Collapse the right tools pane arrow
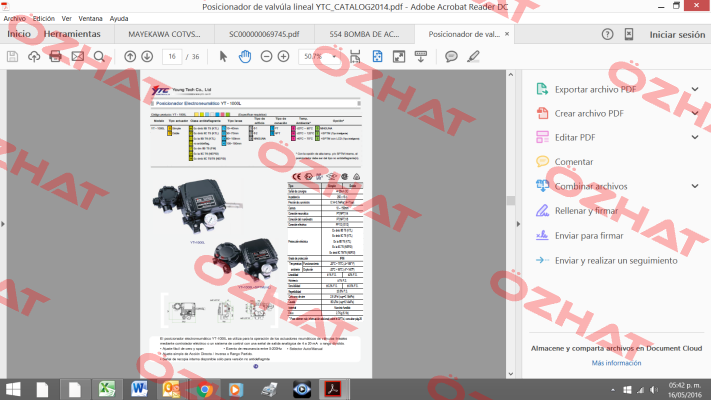This screenshot has width=711, height=400. click(x=518, y=224)
